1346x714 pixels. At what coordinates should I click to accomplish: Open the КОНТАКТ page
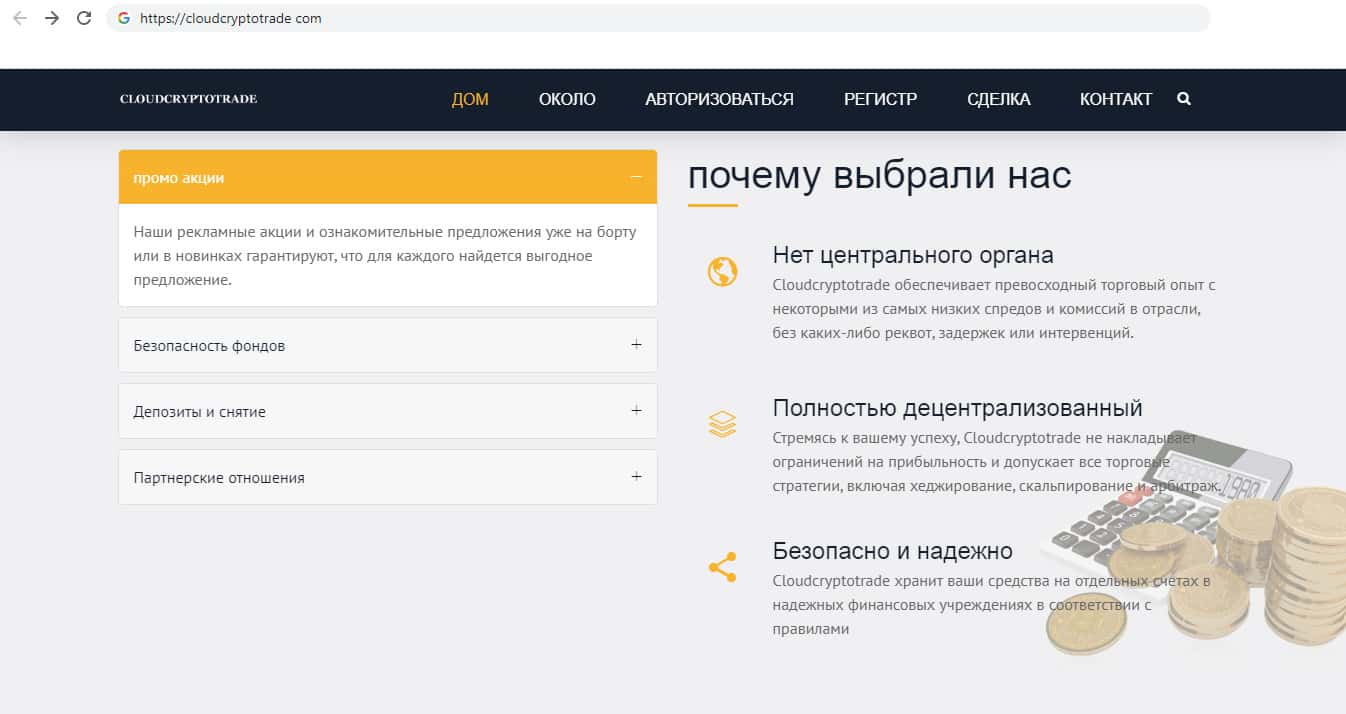point(1115,99)
